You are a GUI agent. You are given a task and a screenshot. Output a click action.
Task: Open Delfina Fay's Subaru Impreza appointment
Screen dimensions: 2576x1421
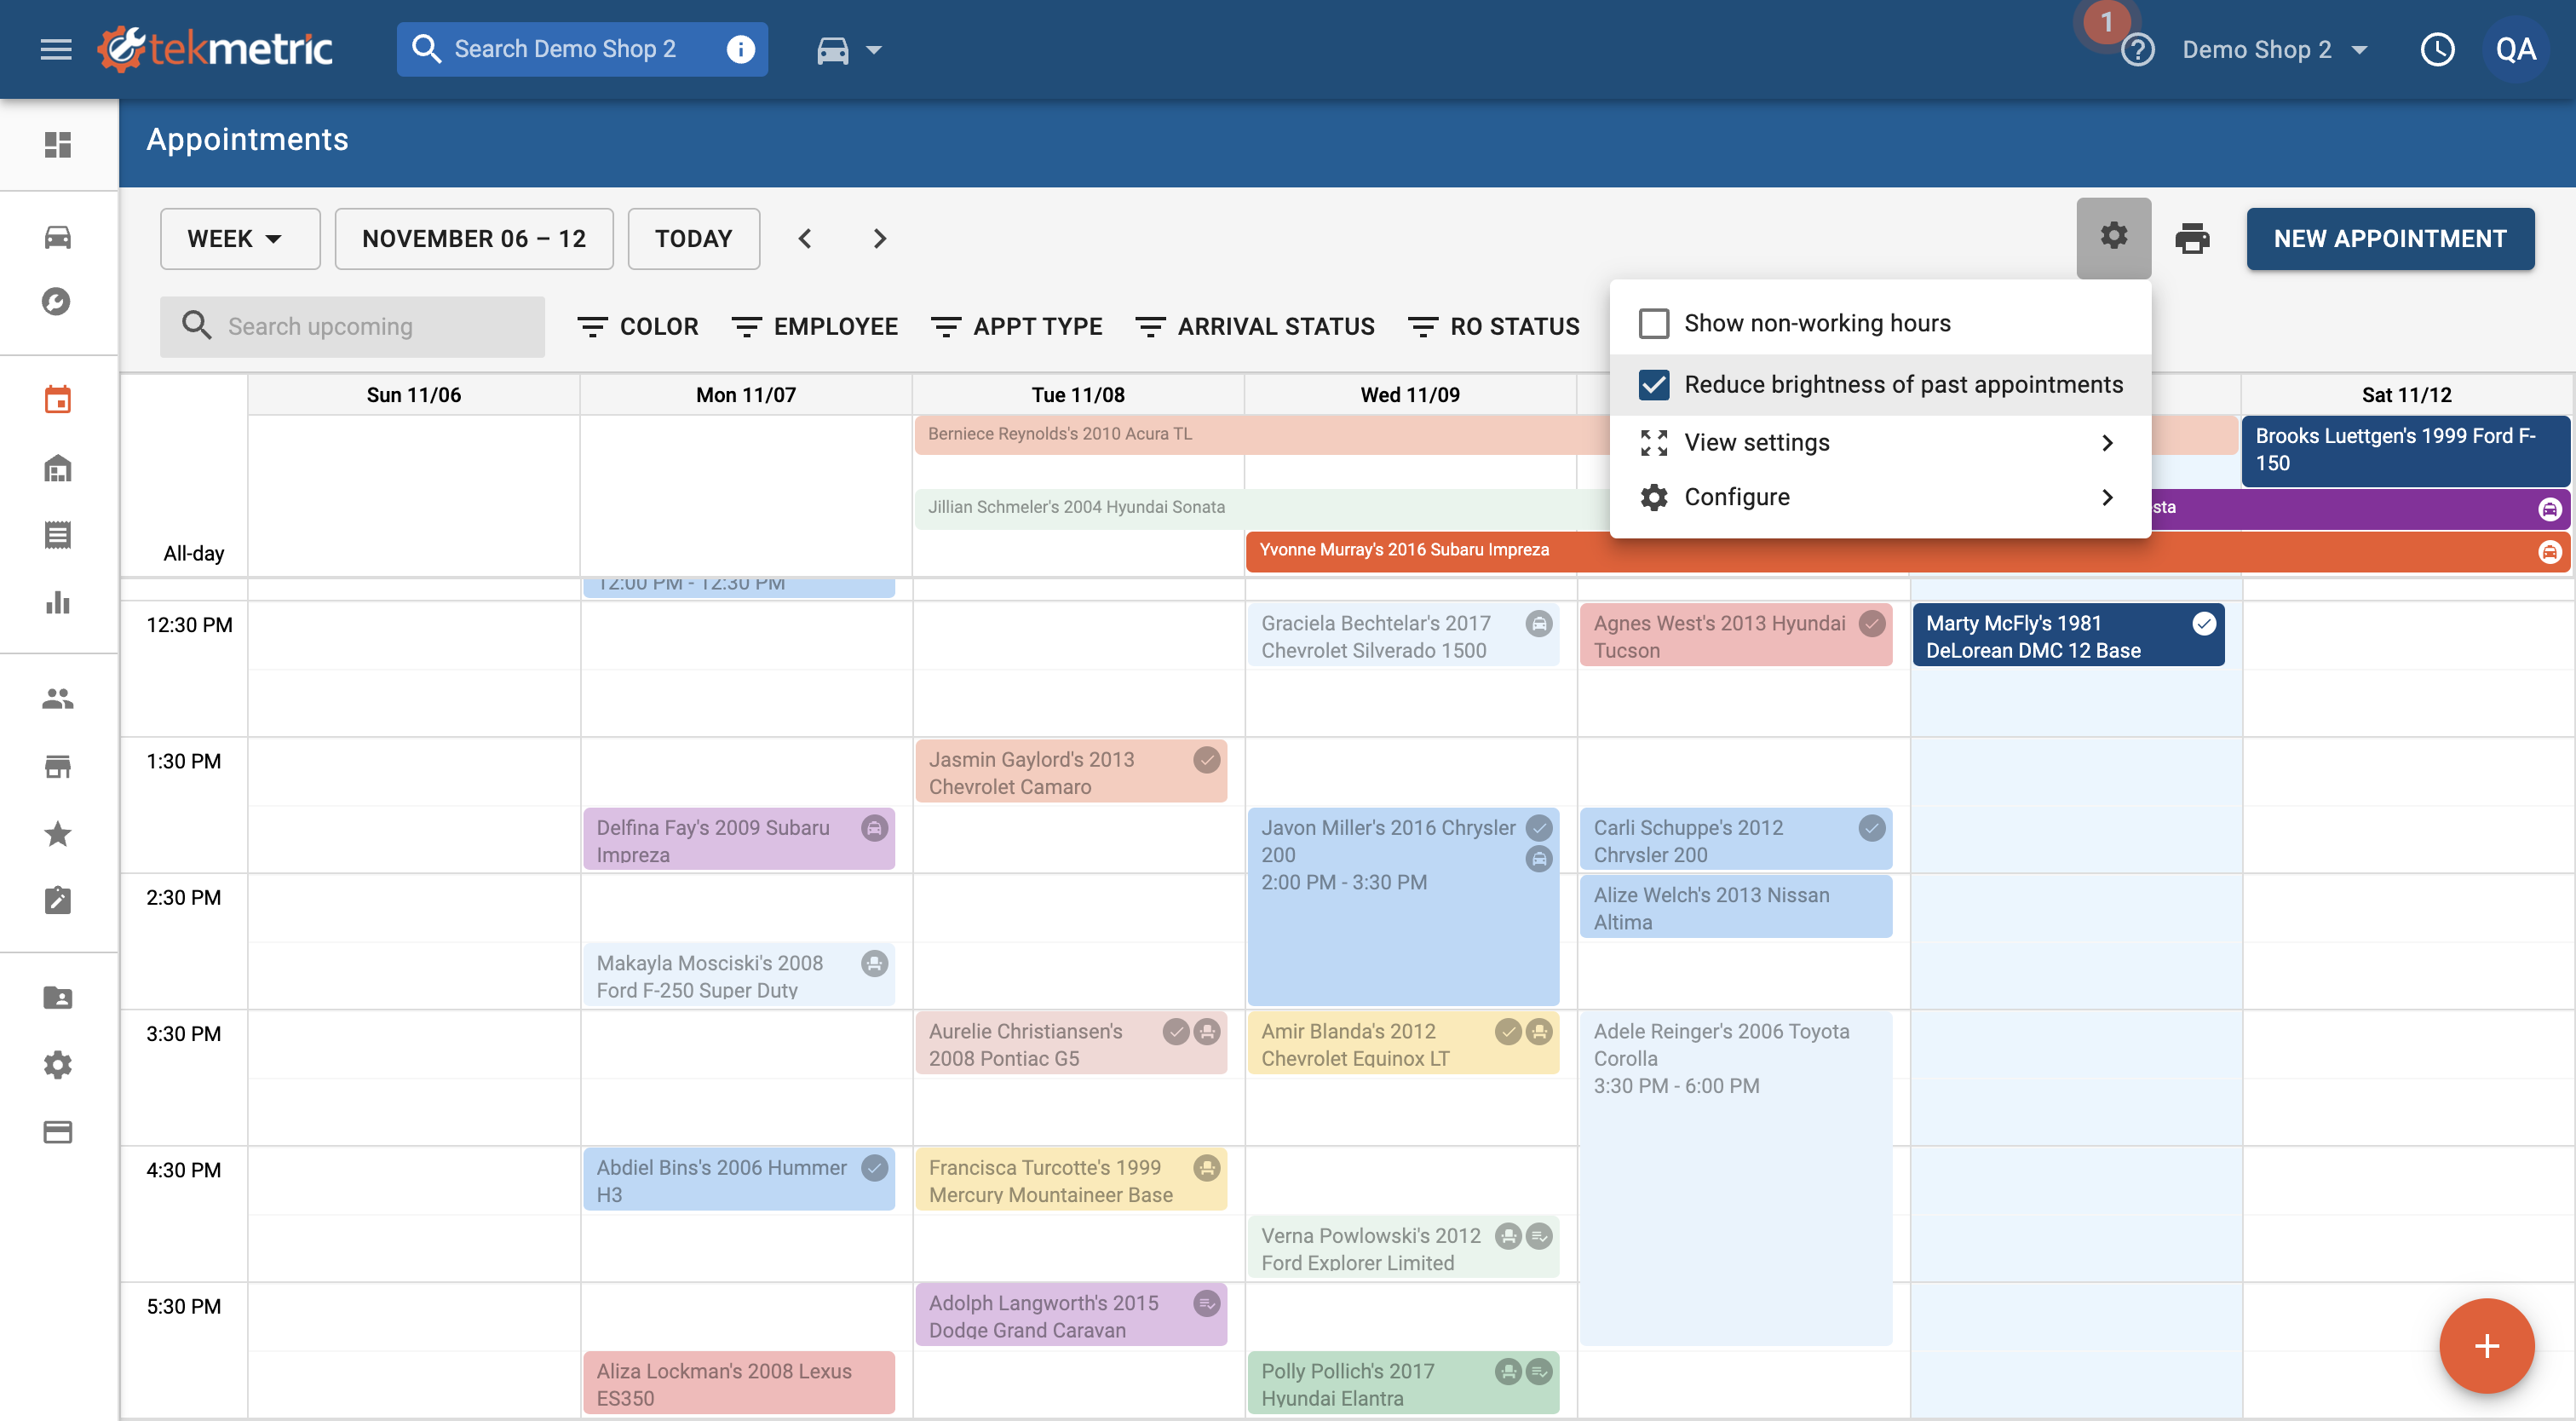point(739,839)
